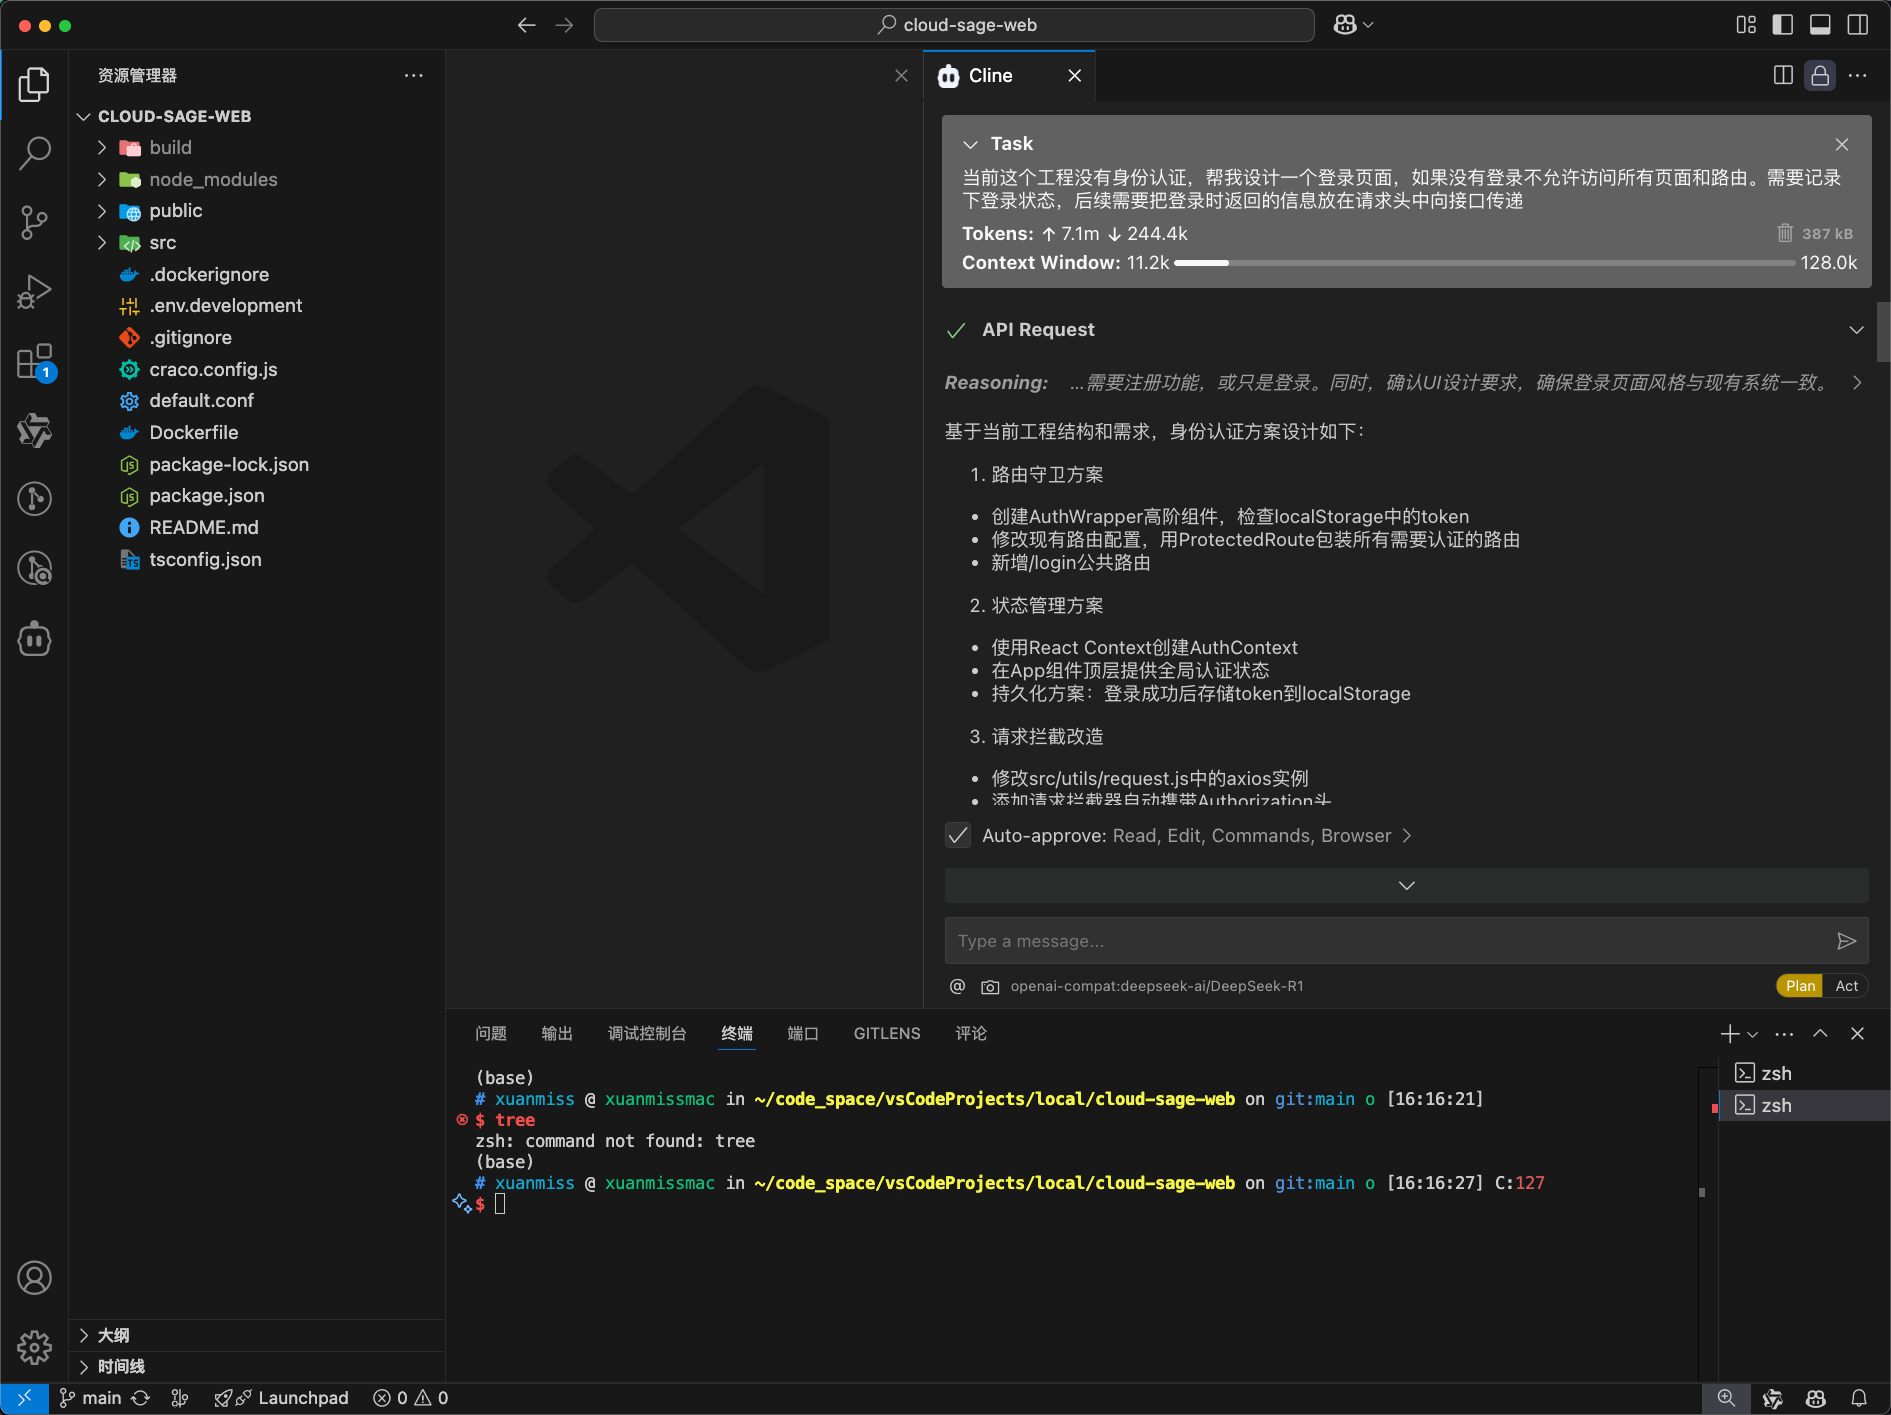
Task: Collapse the Task header chevron
Action: point(970,145)
